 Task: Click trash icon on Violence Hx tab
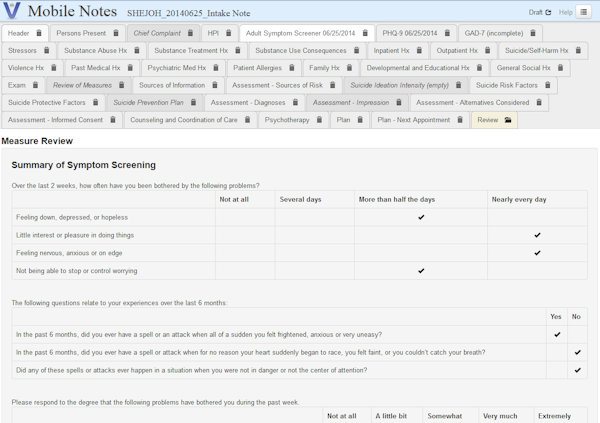[x=54, y=68]
